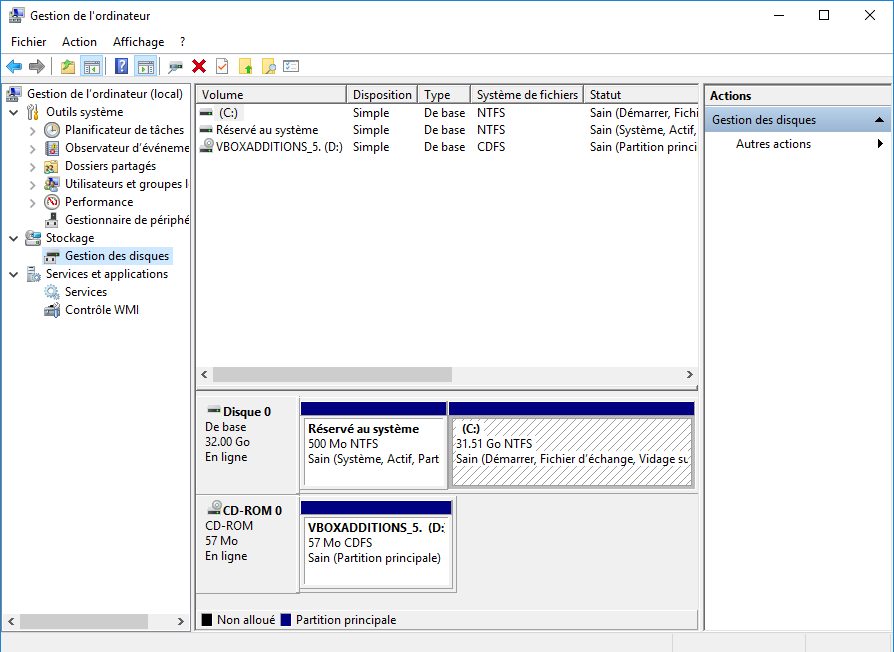Viewport: 894px width, 652px height.
Task: Click volume list horizontal scrollbar left arrow
Action: (205, 374)
